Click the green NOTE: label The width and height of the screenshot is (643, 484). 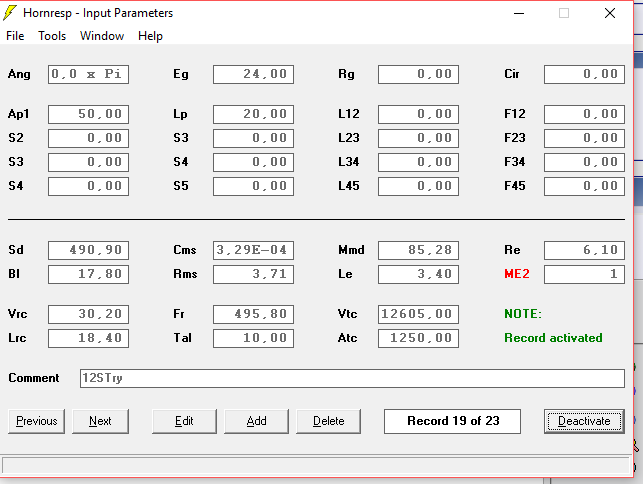tap(523, 314)
